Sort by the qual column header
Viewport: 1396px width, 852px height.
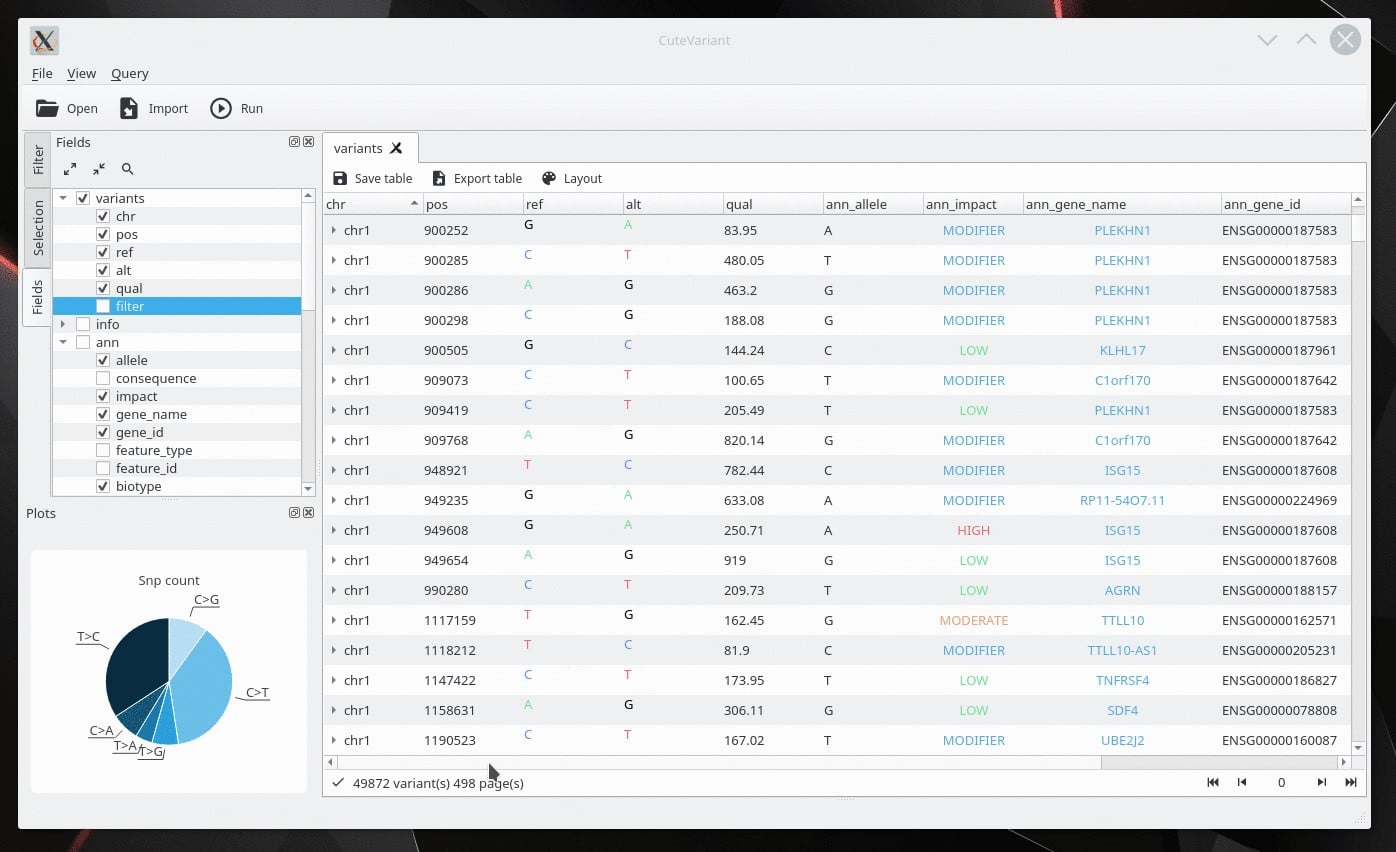pyautogui.click(x=772, y=204)
